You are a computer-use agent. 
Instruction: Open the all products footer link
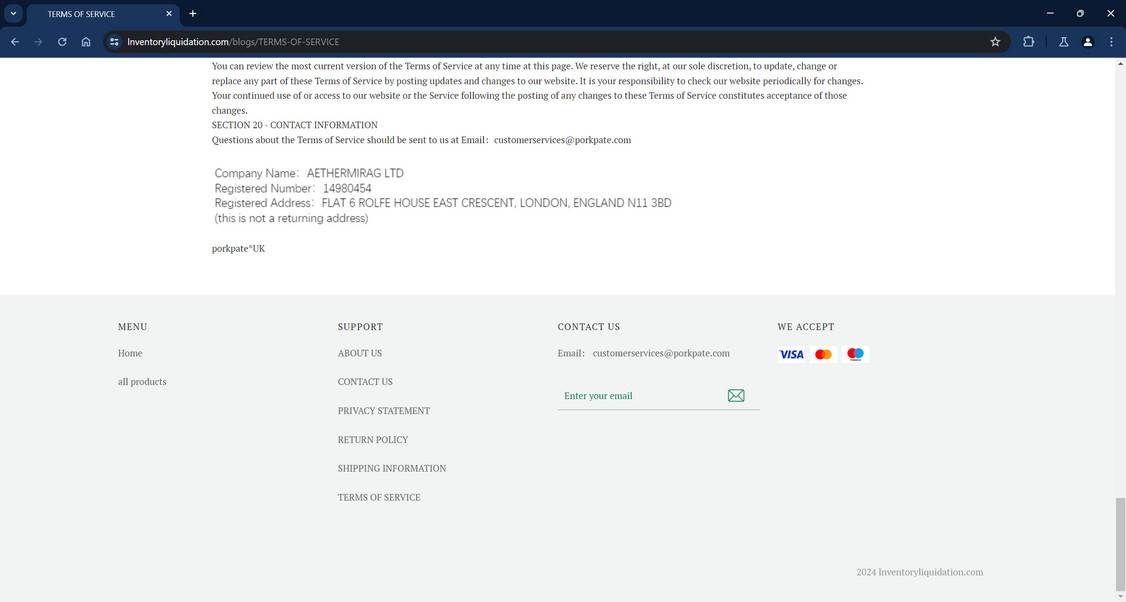142,381
